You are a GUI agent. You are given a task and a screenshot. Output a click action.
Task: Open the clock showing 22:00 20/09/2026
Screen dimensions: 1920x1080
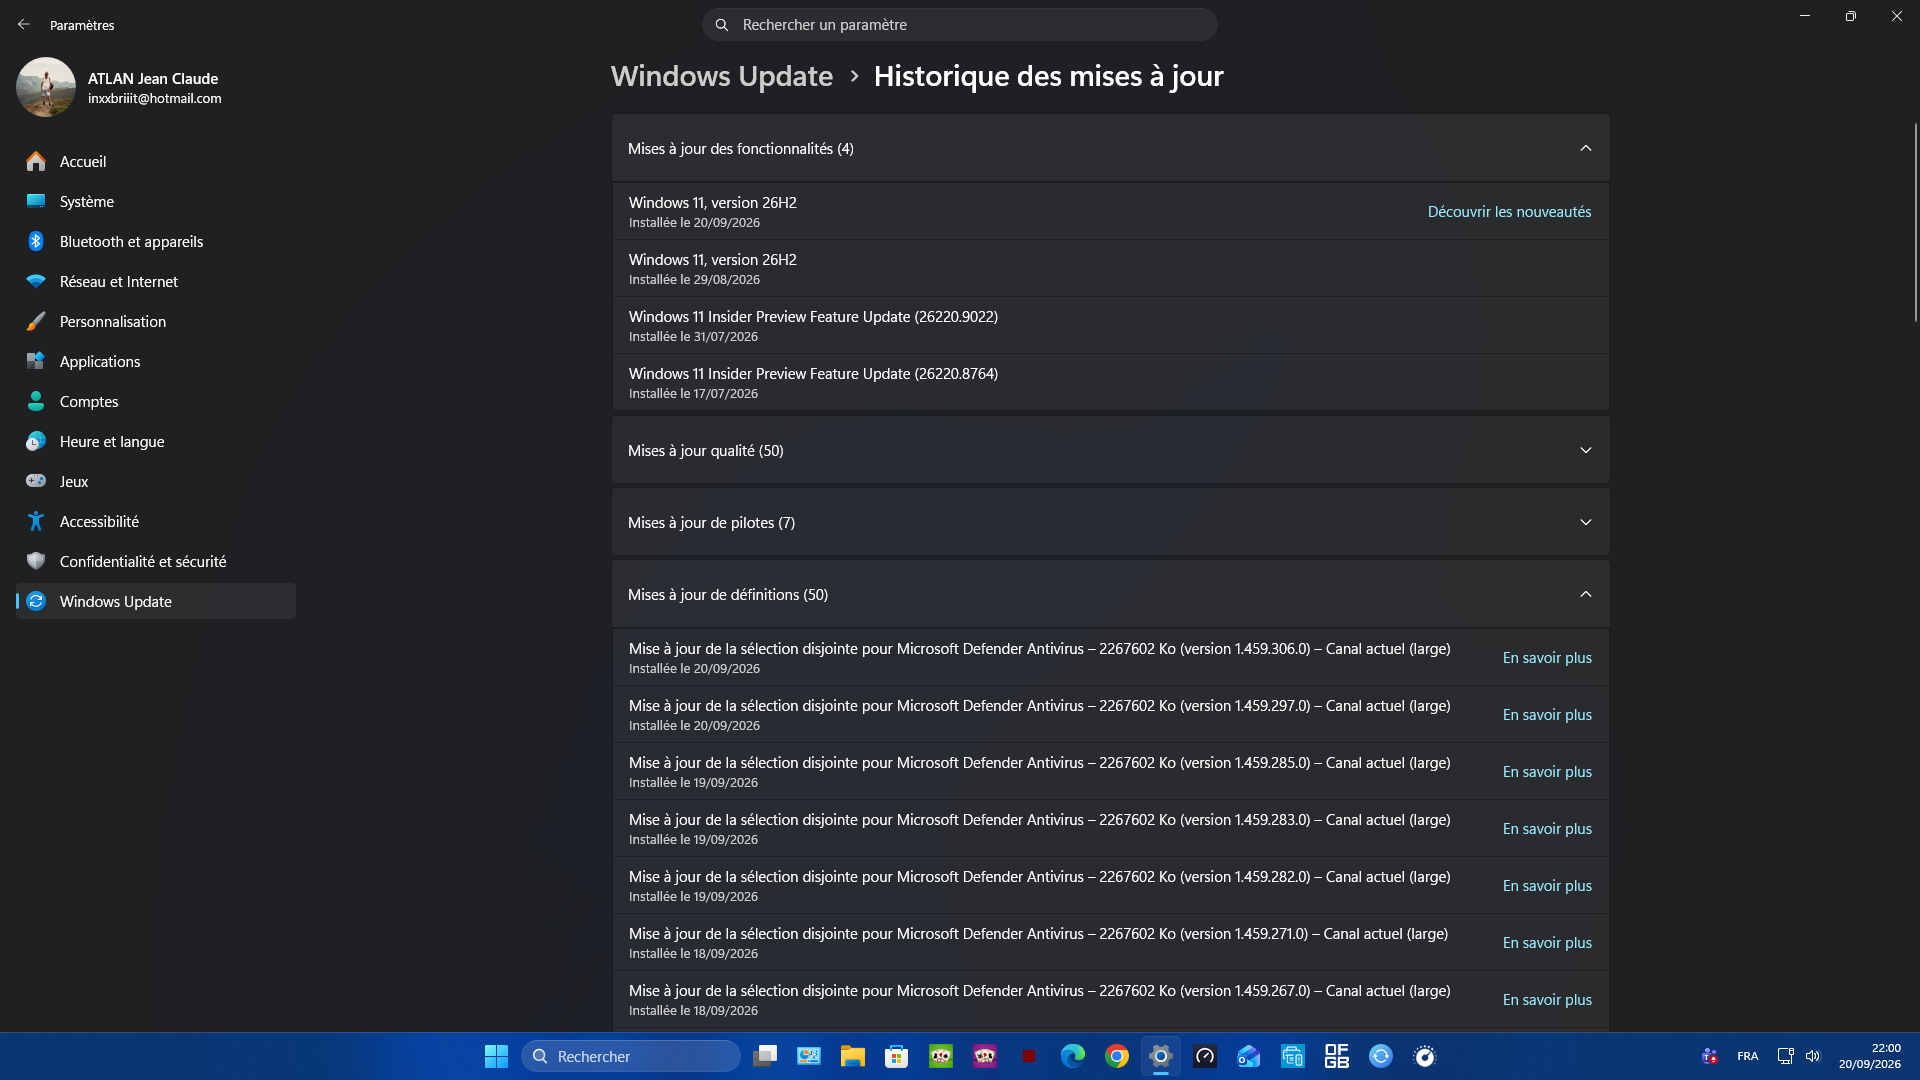[1869, 1056]
